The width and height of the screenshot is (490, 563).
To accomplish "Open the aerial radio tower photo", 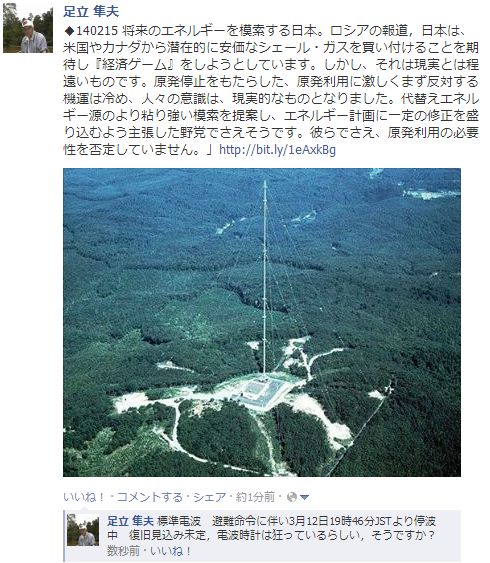I will point(262,322).
